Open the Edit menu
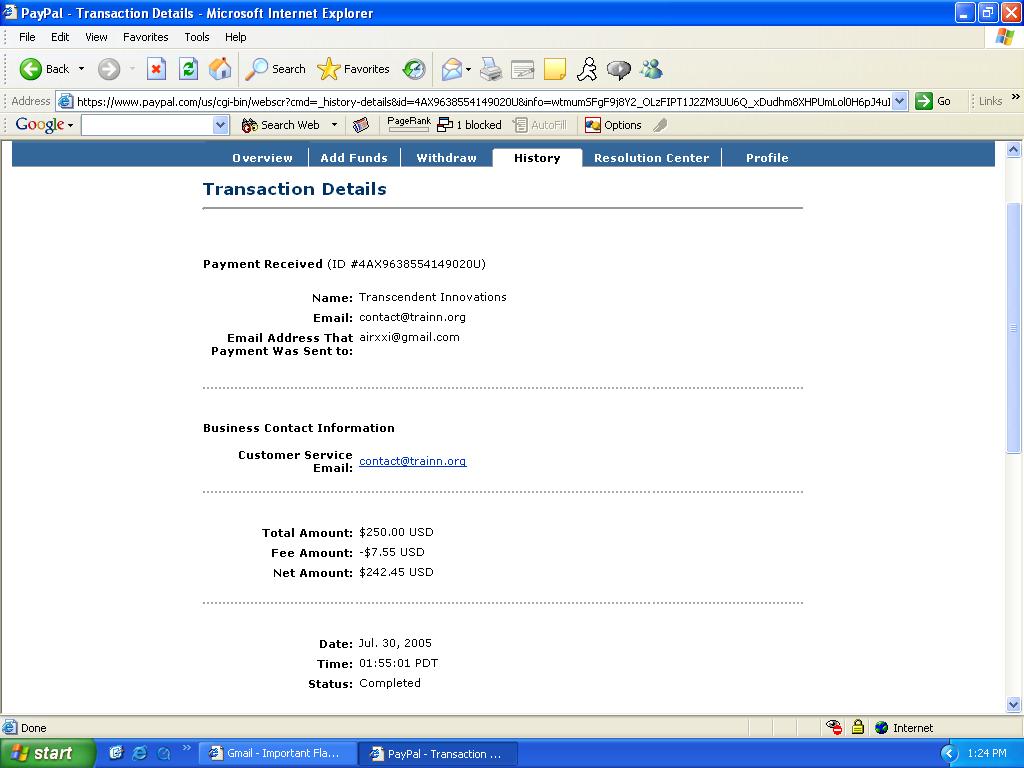 coord(60,37)
